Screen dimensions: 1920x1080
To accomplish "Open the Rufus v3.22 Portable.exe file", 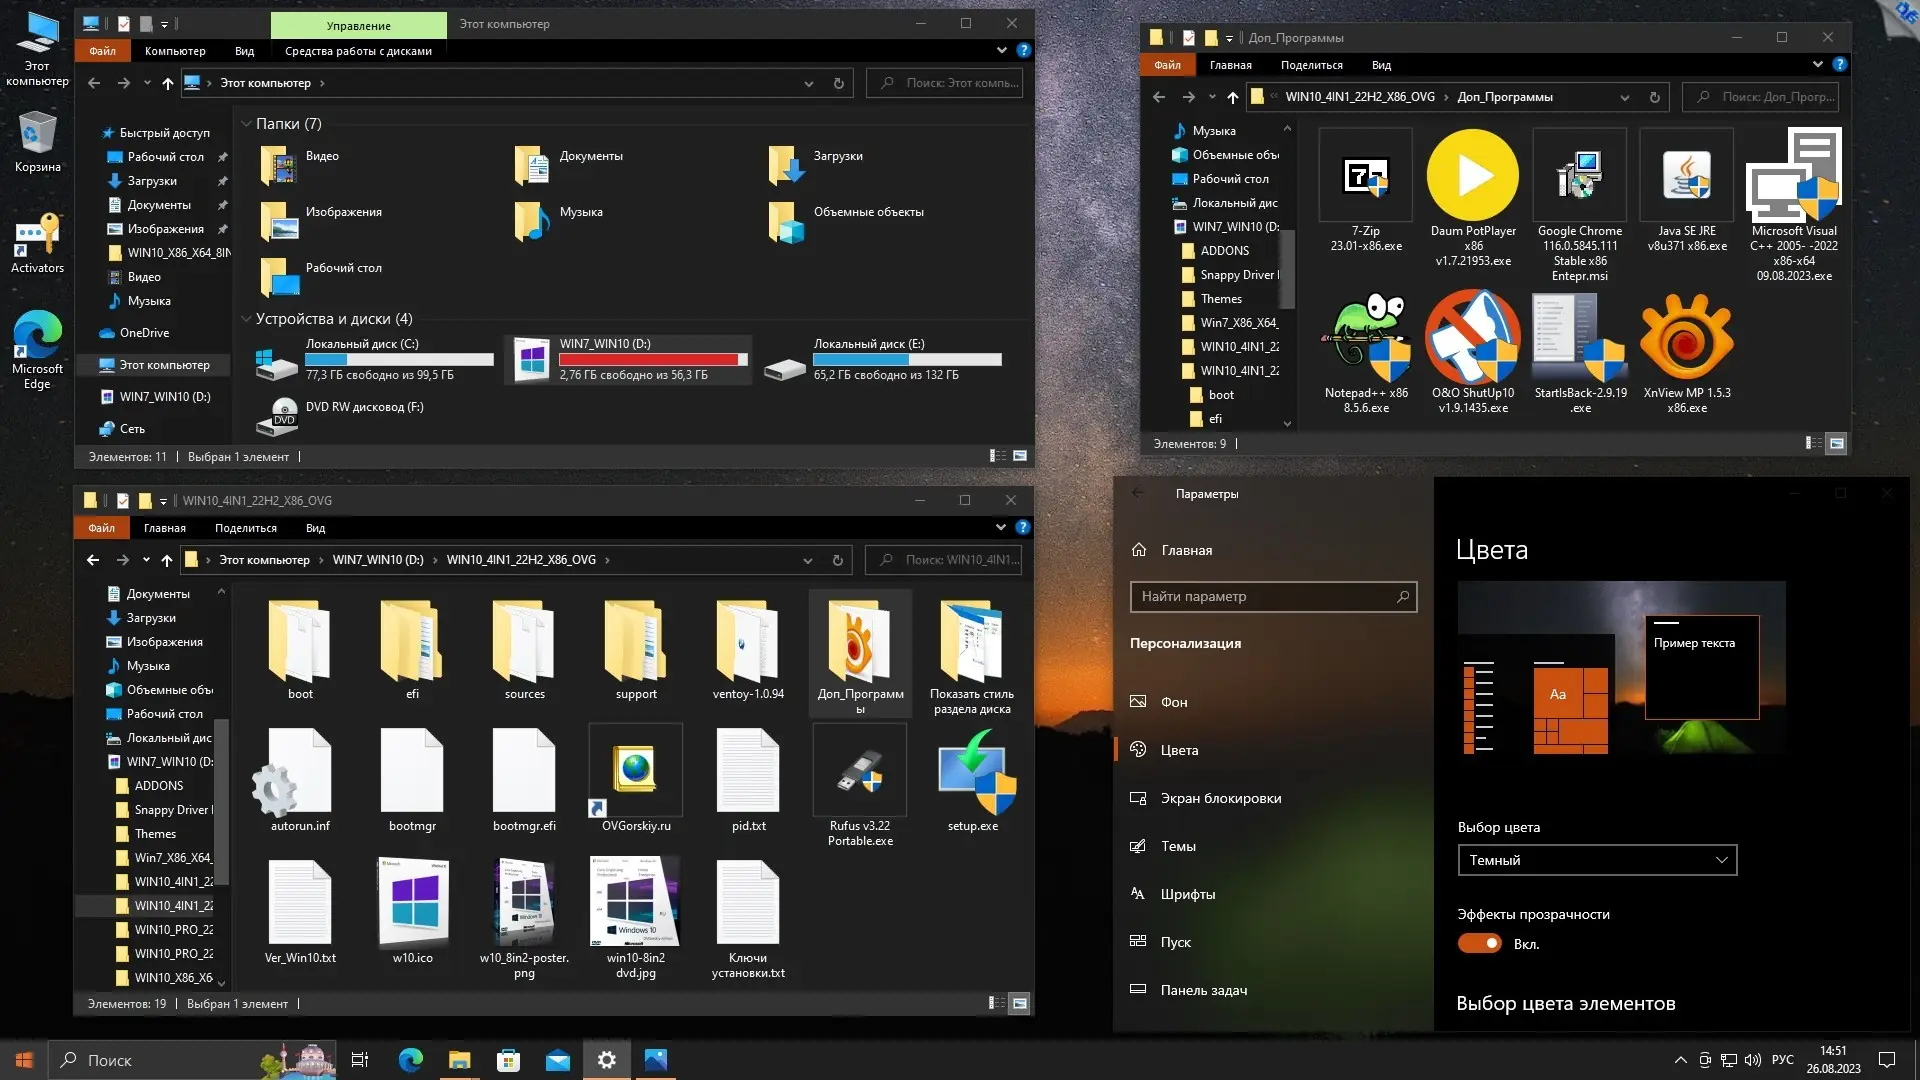I will coord(859,772).
